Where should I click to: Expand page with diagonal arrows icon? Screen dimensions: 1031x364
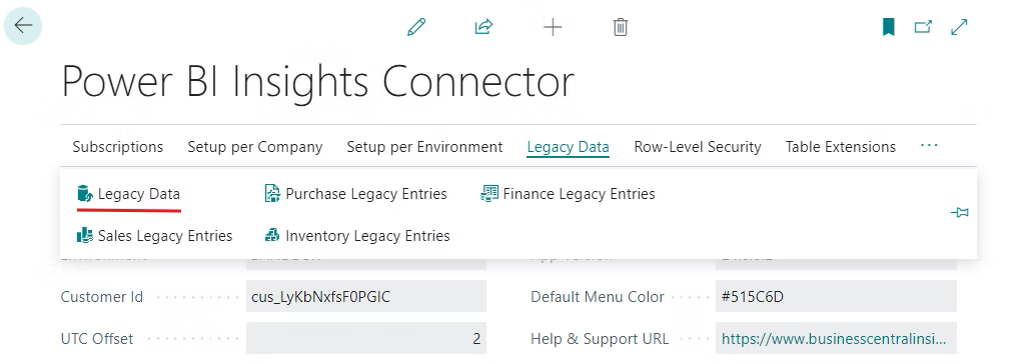coord(959,27)
